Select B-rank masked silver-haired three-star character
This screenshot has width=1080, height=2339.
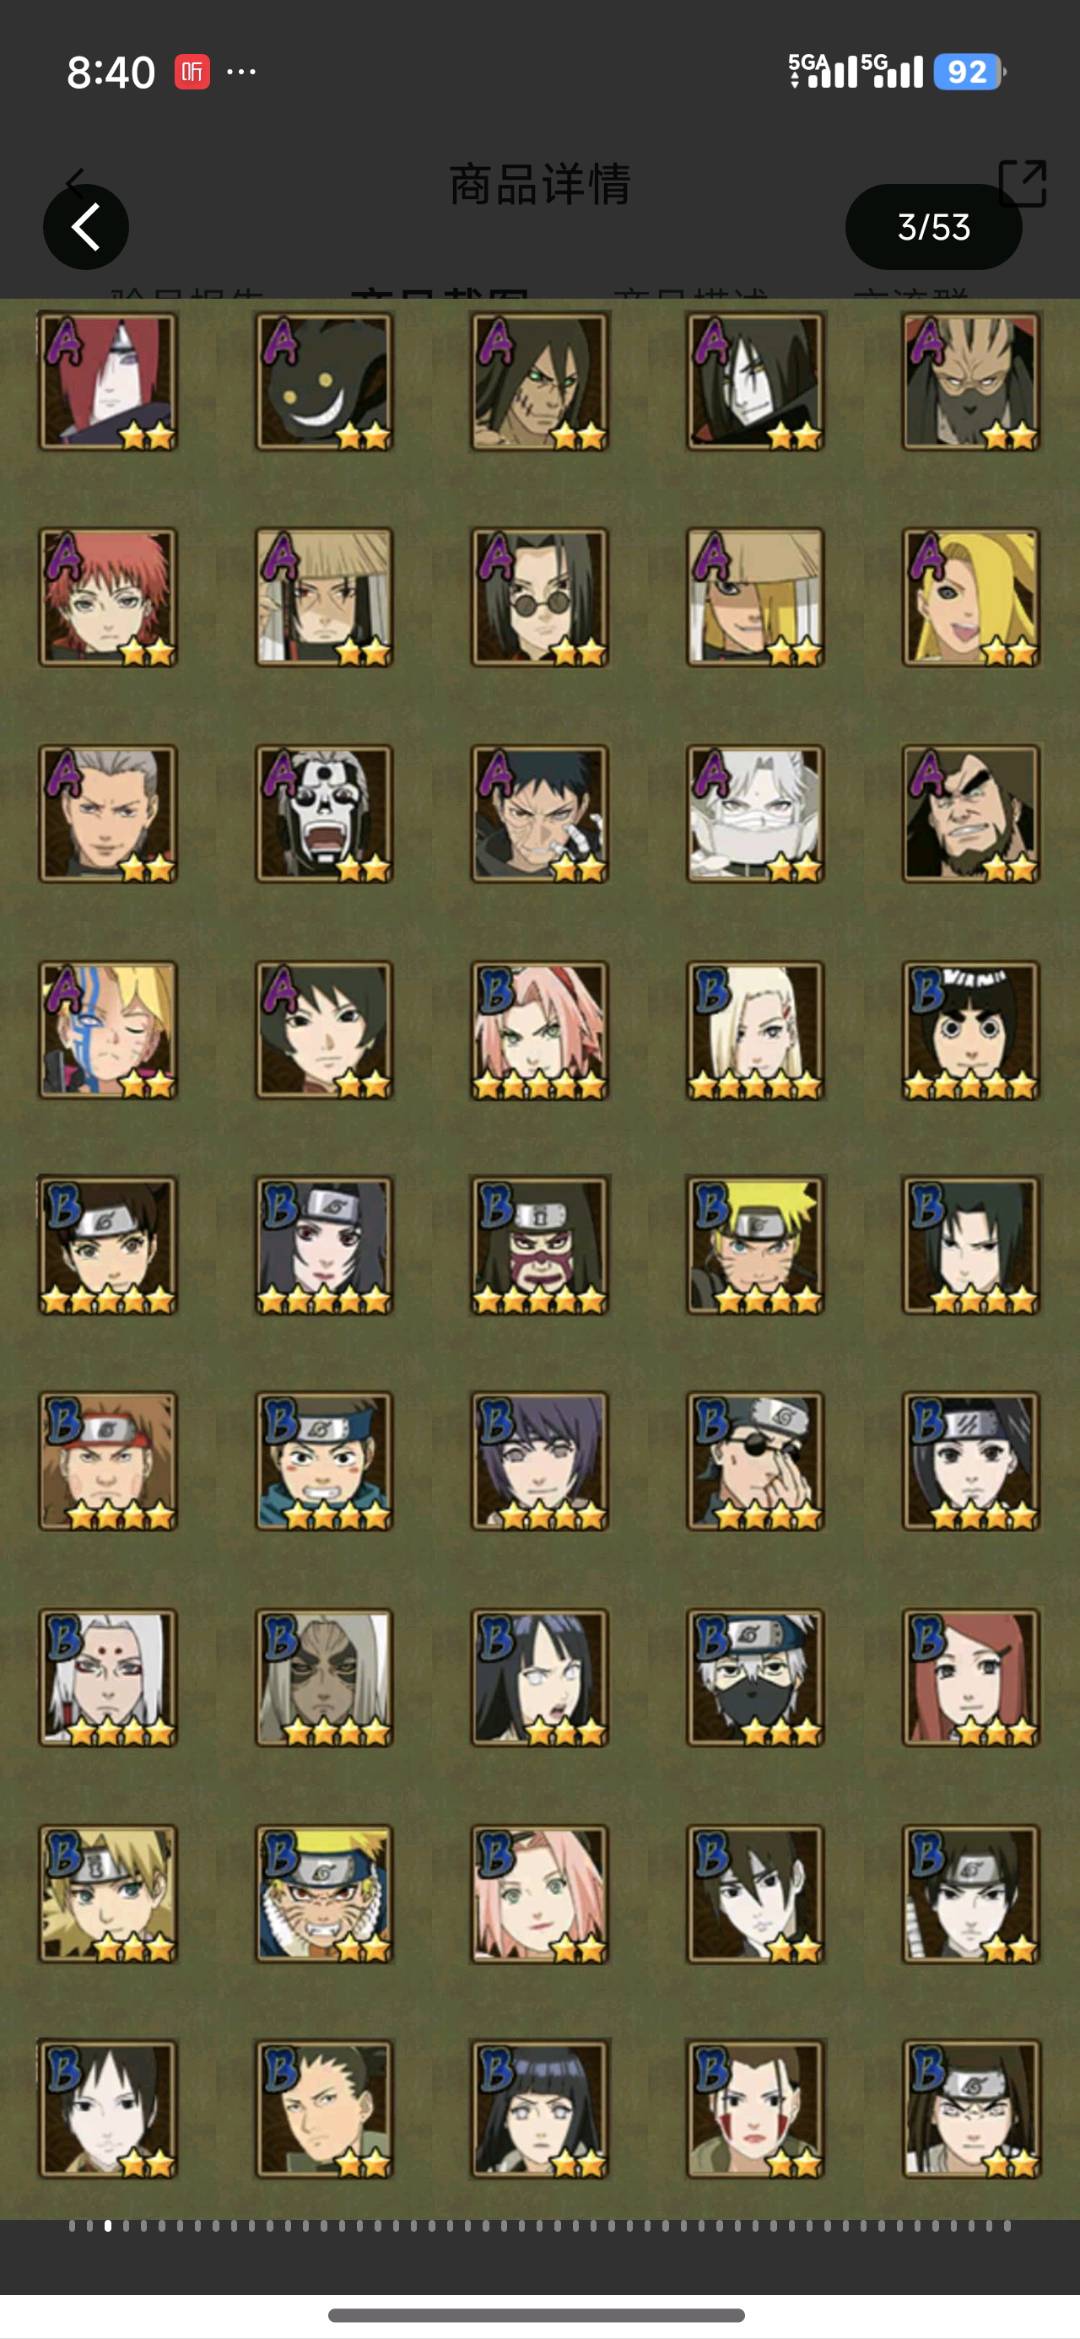click(756, 1677)
